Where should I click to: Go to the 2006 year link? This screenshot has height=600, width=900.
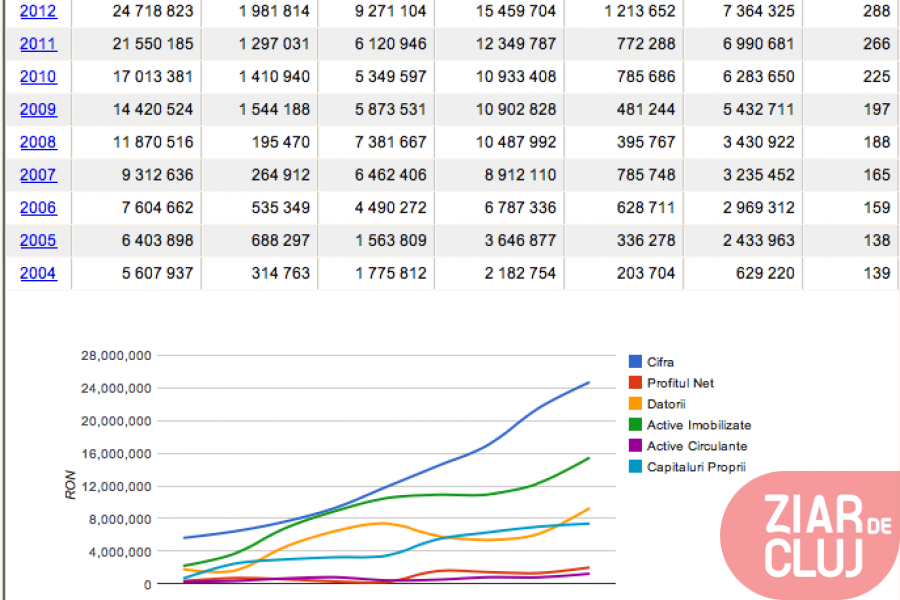pos(38,208)
